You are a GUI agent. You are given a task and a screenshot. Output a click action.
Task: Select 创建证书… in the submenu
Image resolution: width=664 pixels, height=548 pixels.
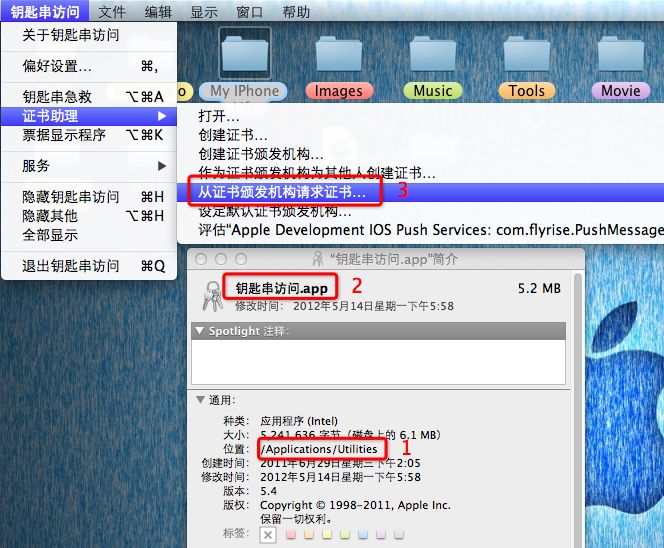point(420,135)
